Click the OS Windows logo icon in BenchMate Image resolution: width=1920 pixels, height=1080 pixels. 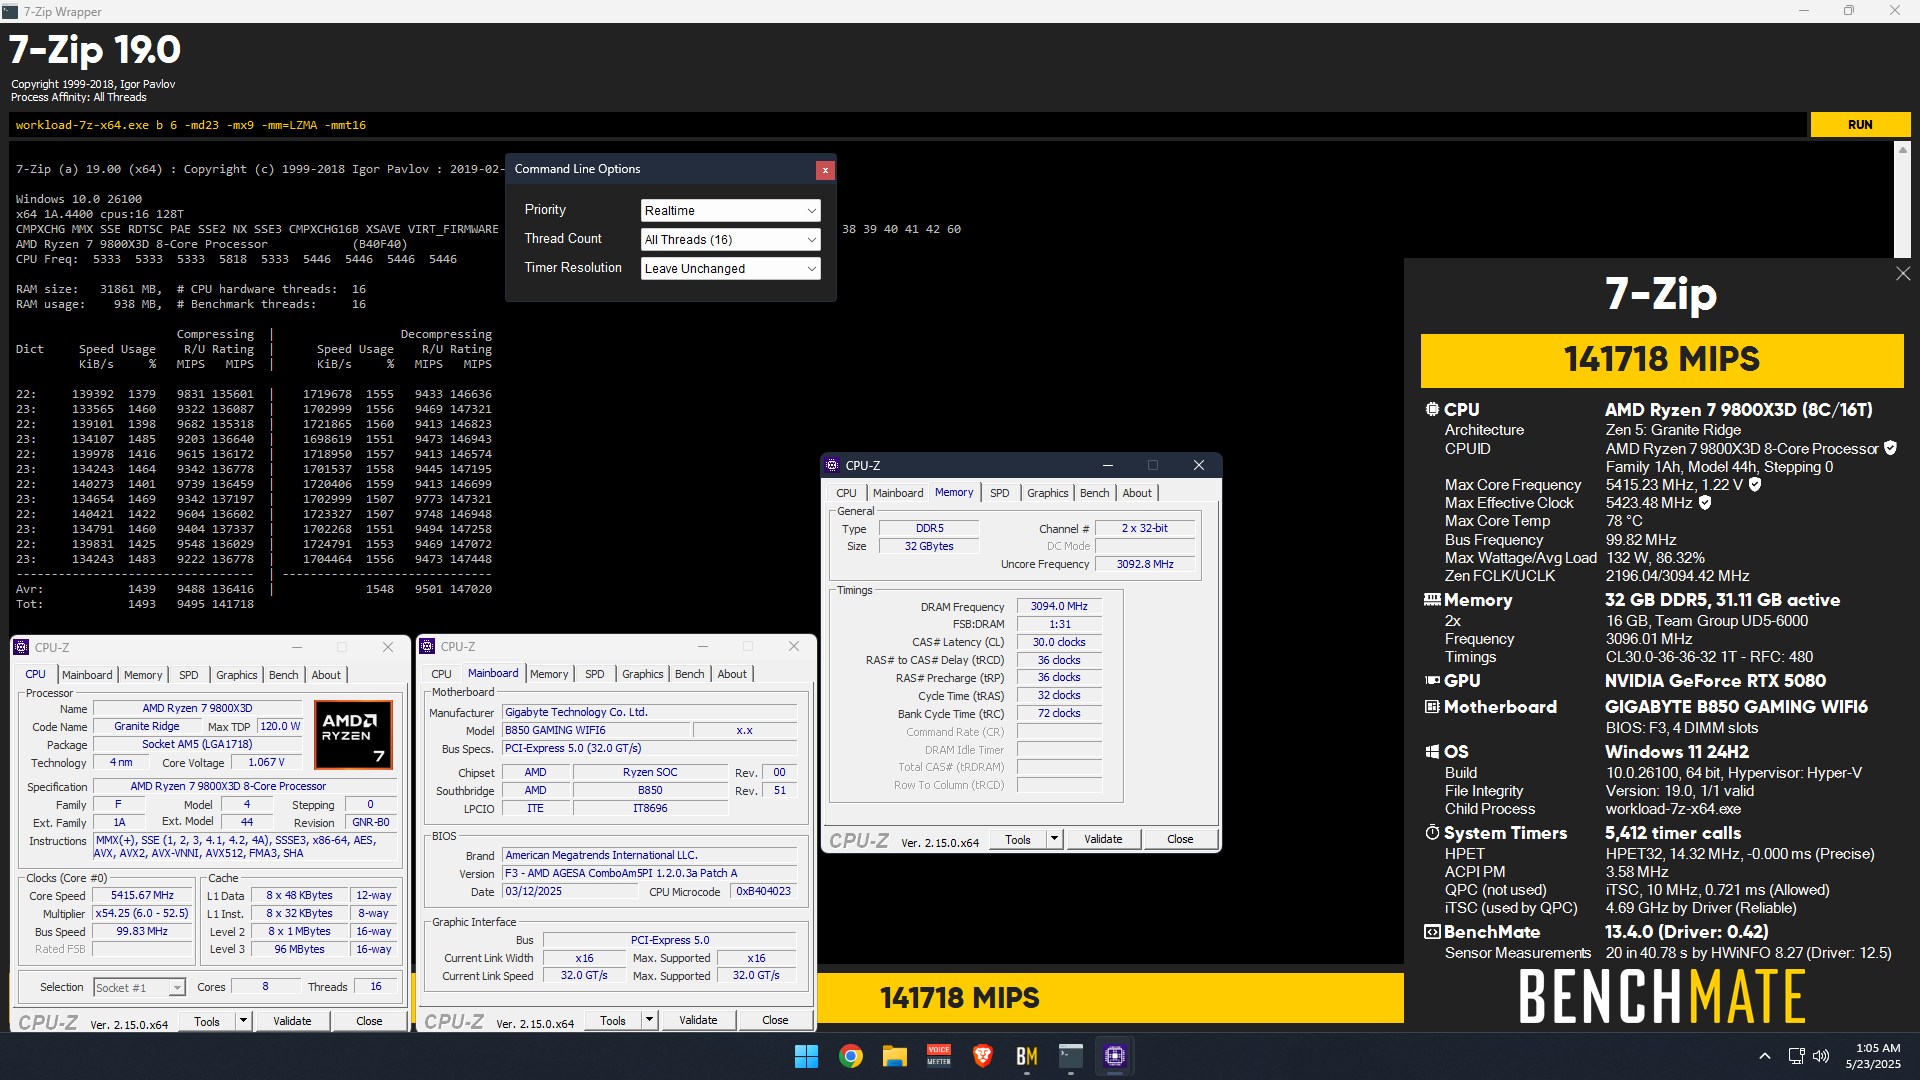[1432, 752]
